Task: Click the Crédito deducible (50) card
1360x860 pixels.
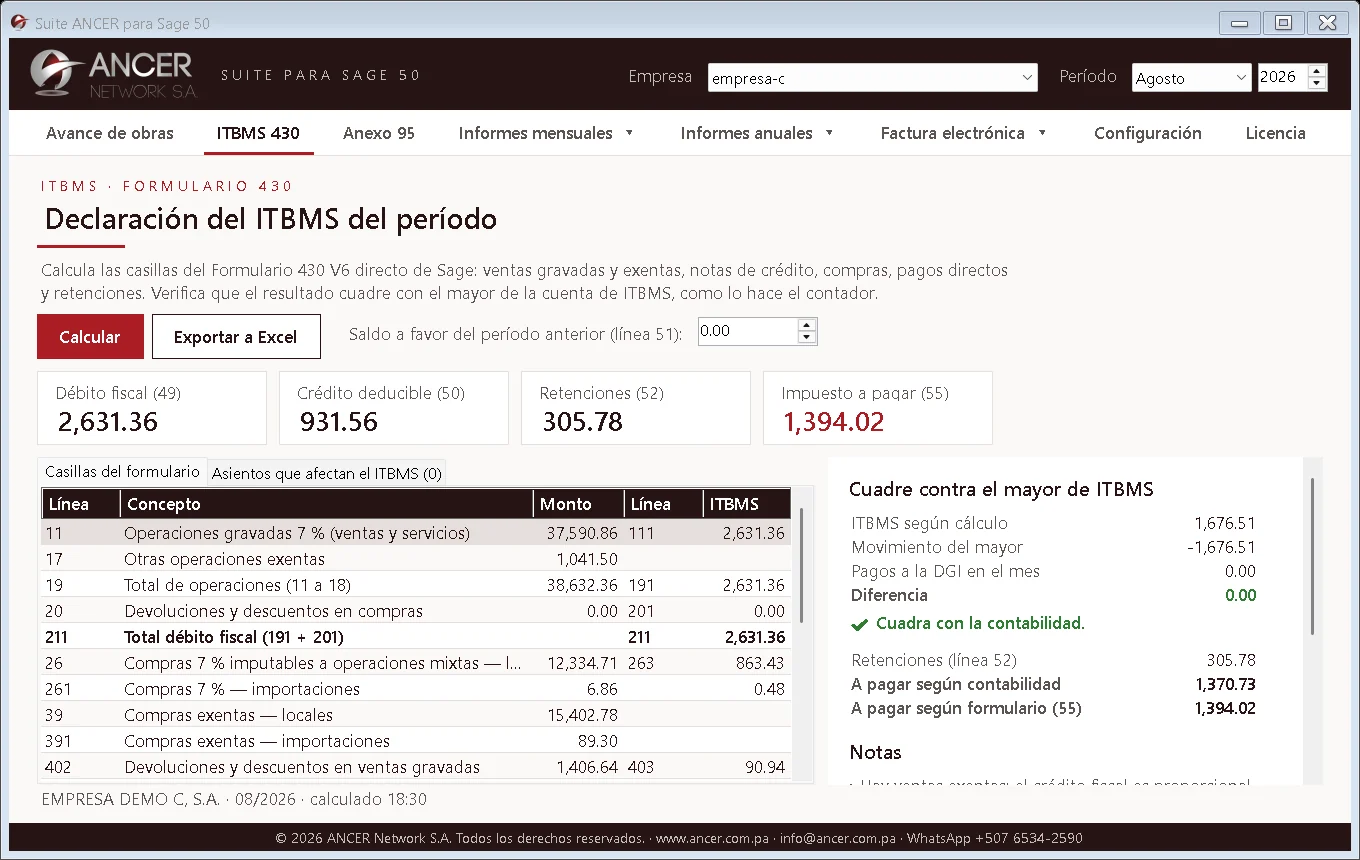Action: point(394,408)
